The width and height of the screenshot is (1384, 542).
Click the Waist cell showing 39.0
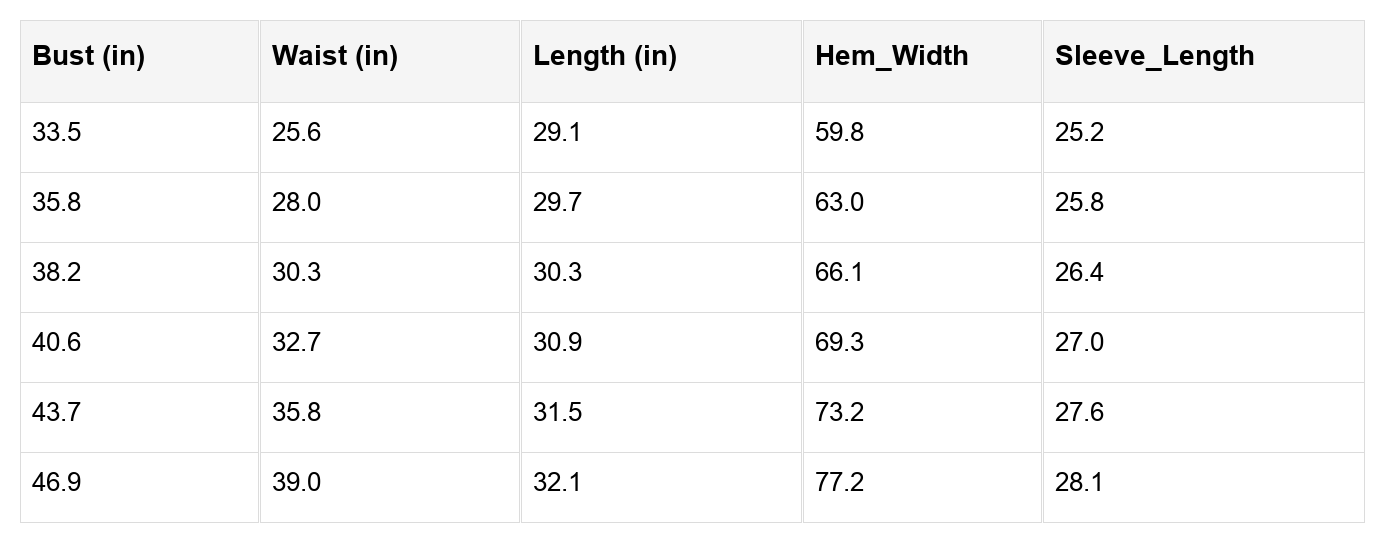297,483
